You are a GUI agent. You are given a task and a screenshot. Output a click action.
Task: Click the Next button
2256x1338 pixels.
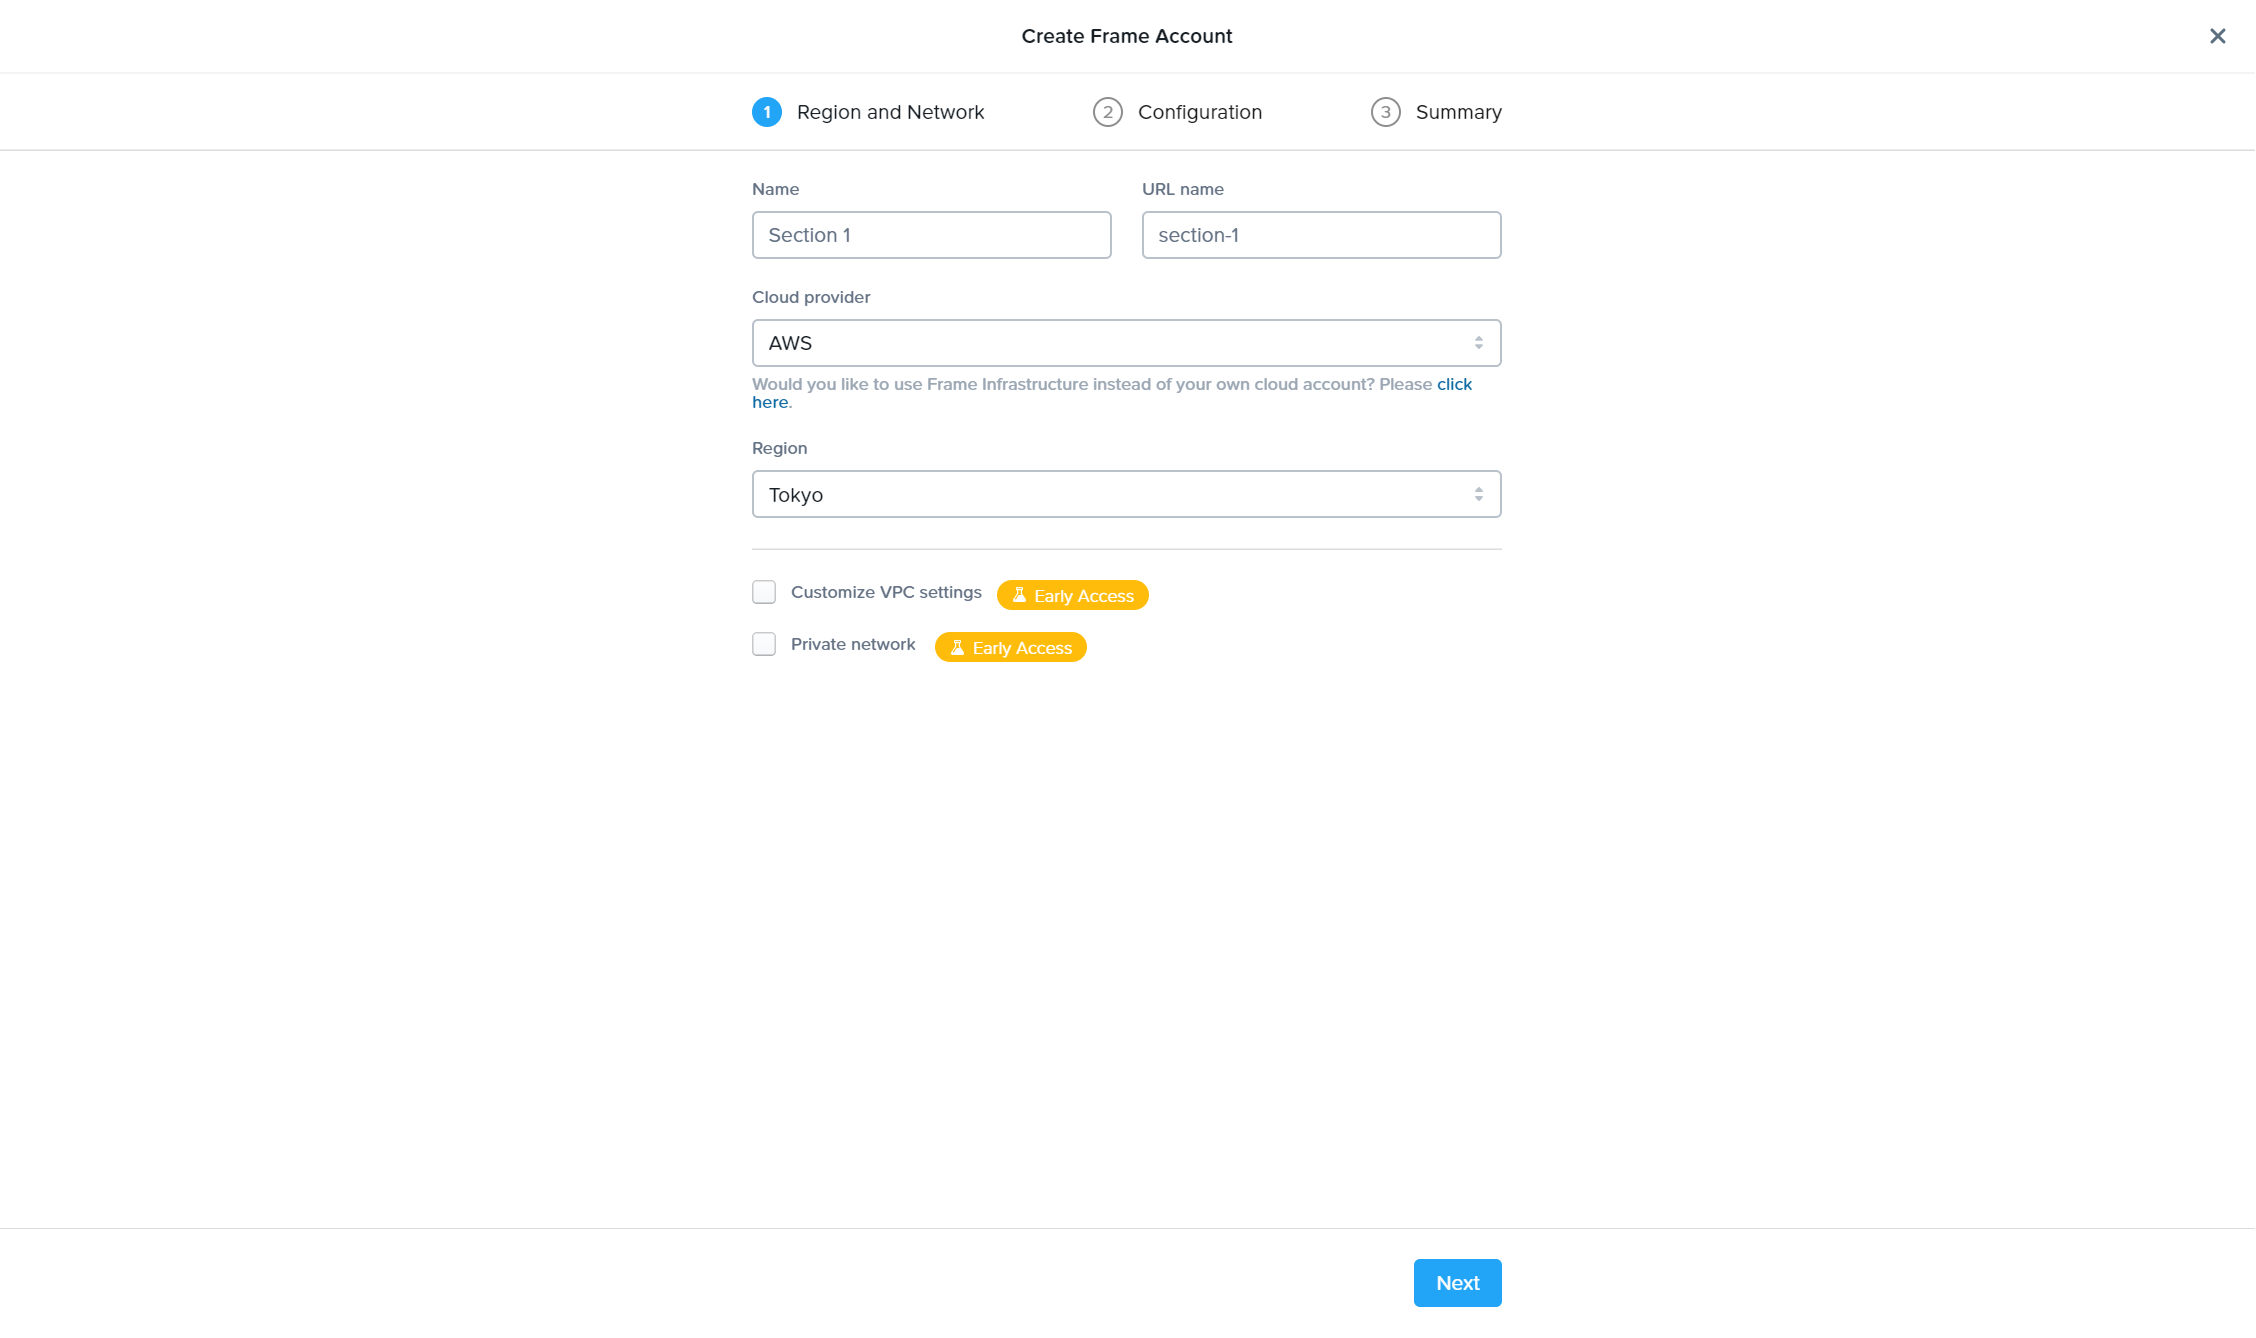tap(1457, 1282)
